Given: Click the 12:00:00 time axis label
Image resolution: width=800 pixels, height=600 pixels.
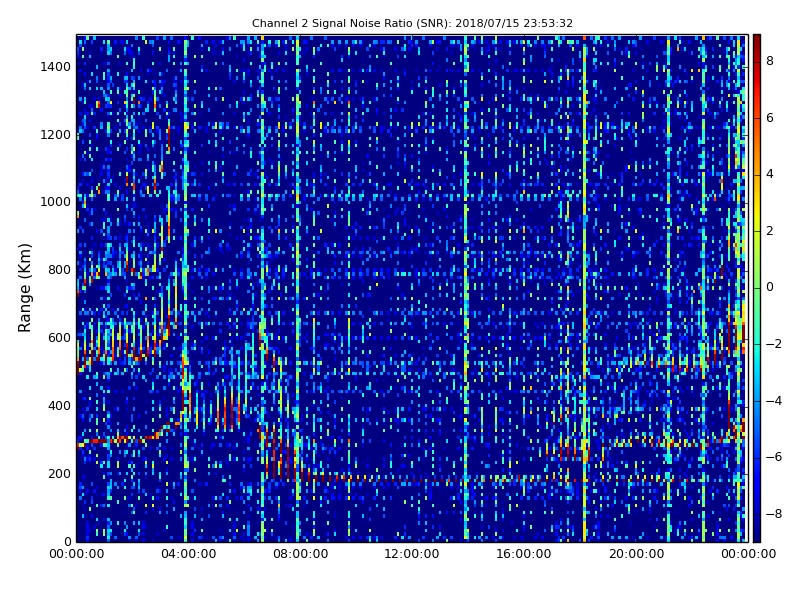Looking at the screenshot, I should (412, 554).
